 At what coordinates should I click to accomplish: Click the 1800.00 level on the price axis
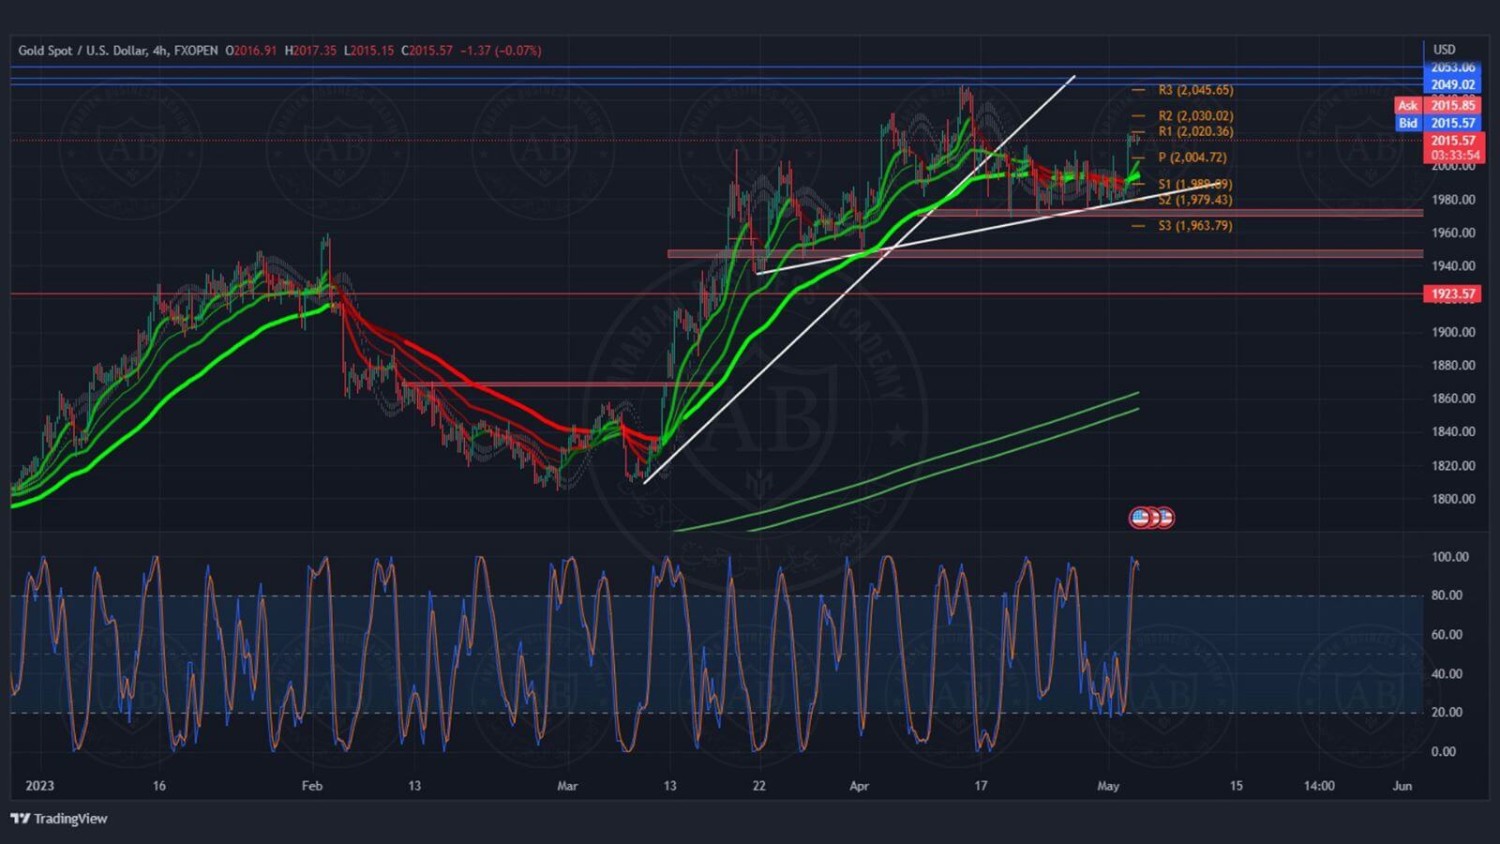pyautogui.click(x=1453, y=499)
